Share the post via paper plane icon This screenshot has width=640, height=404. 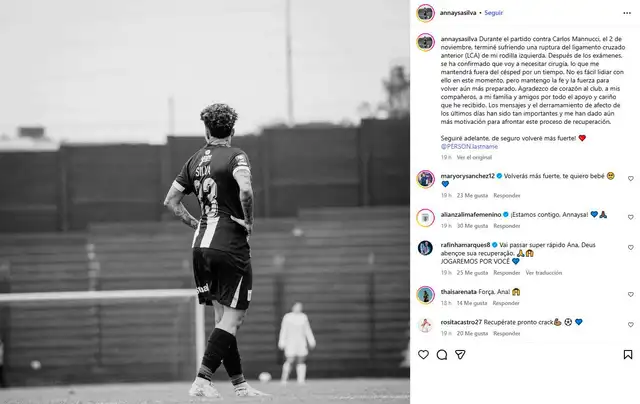coord(460,355)
